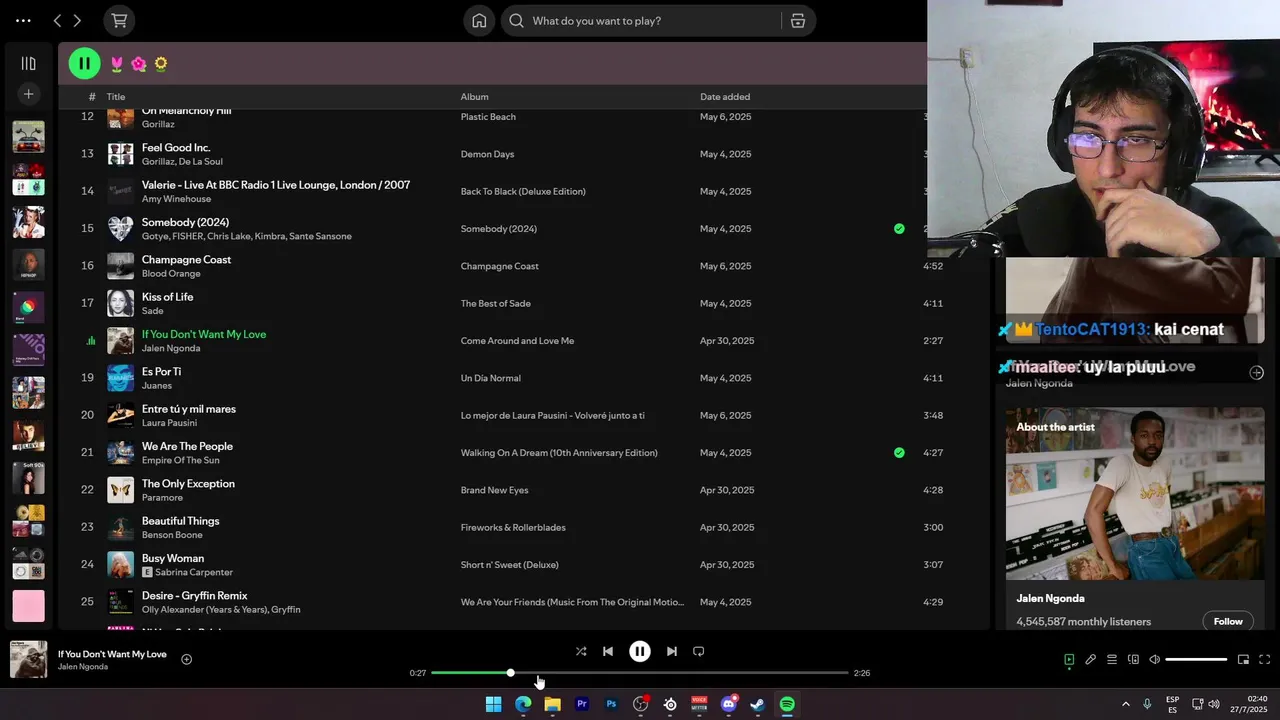Open Connect to a device
The width and height of the screenshot is (1280, 720).
[x=1133, y=660]
